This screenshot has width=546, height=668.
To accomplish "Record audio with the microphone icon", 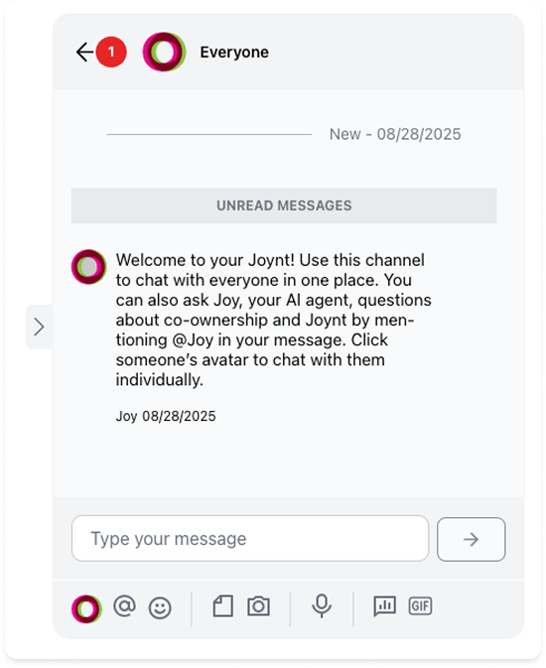I will [x=322, y=606].
